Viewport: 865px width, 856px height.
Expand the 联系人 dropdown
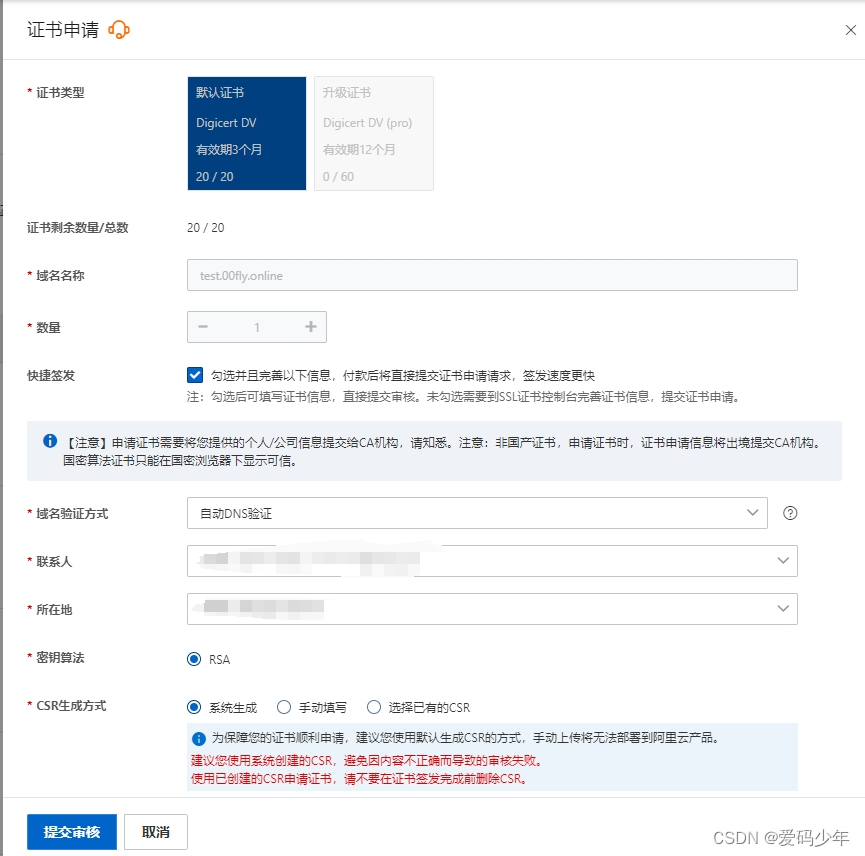click(492, 561)
